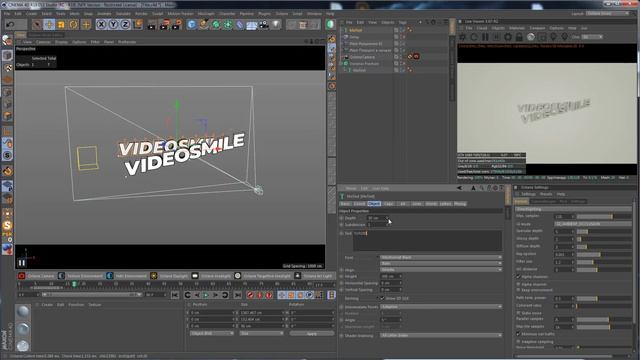Adjust the Max. samples slider
Image resolution: width=640 pixels, height=360 pixels.
tap(604, 216)
